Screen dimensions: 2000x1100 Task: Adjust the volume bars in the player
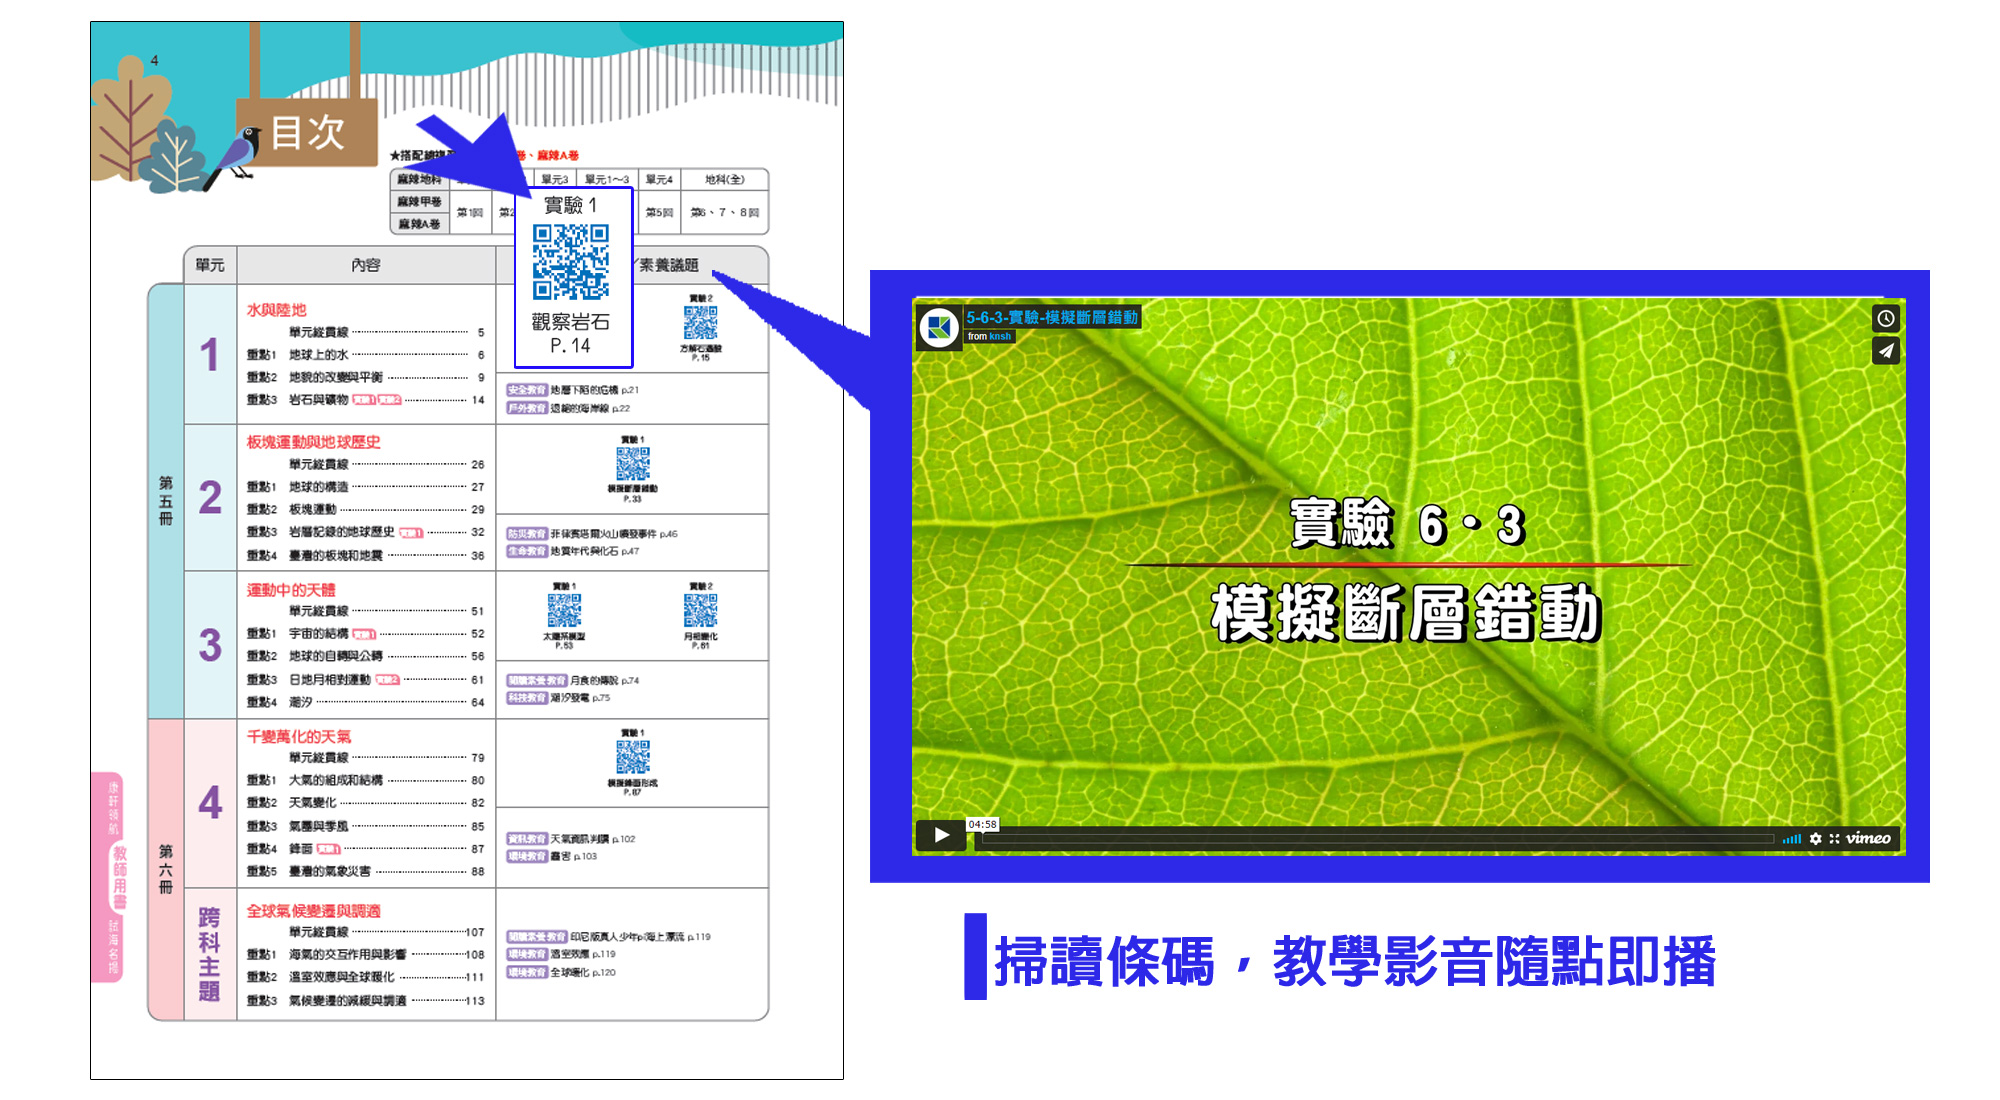tap(1792, 839)
